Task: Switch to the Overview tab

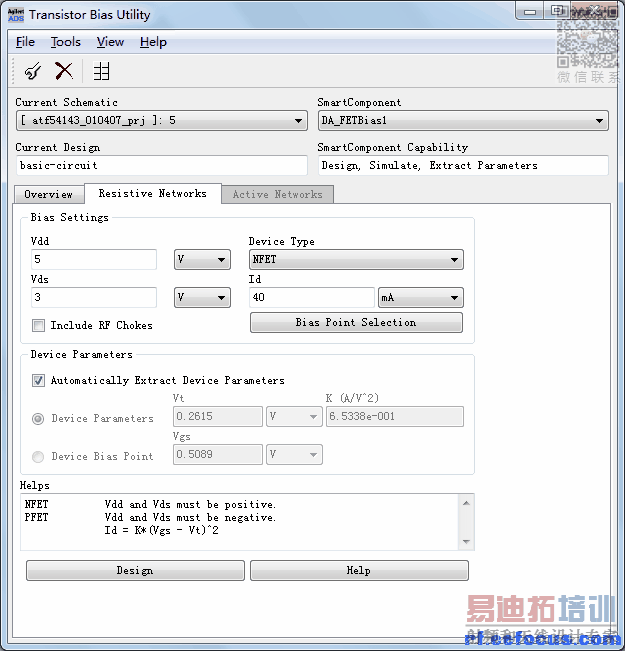Action: point(49,194)
